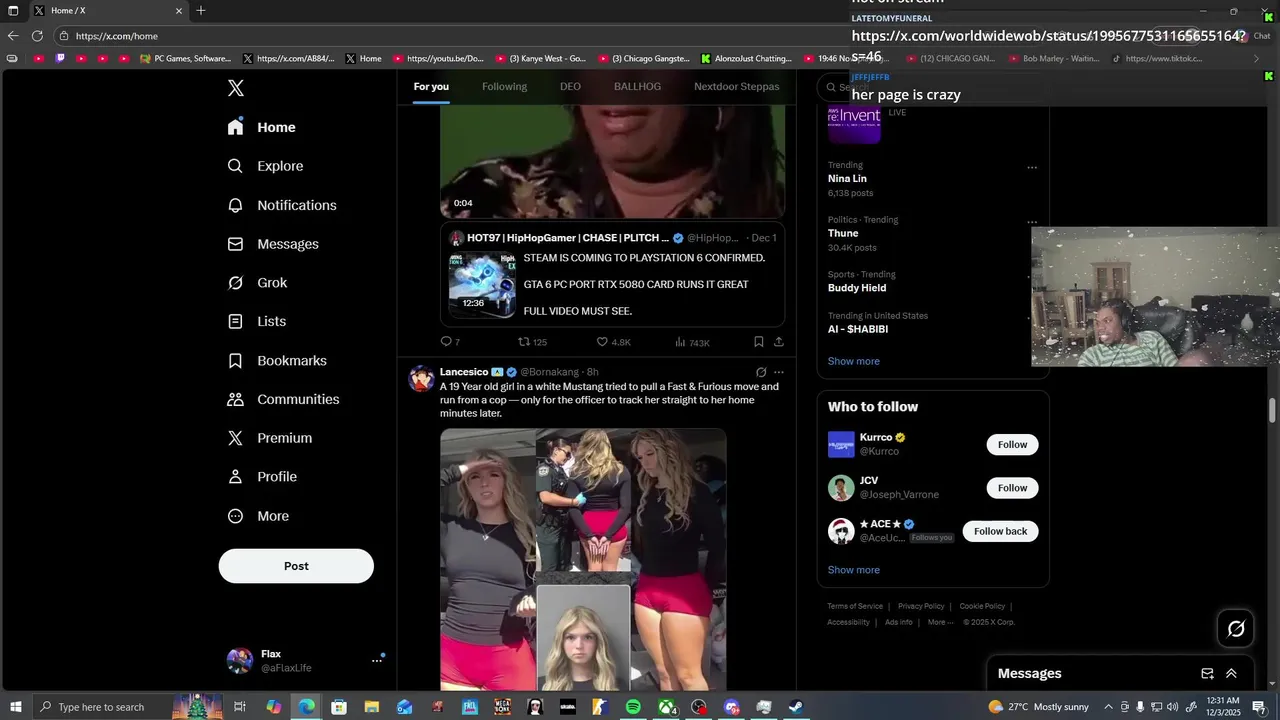Switch to the Following tab
The height and width of the screenshot is (720, 1280).
[x=504, y=87]
